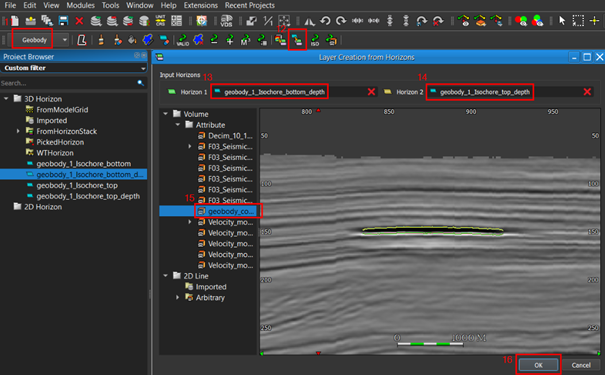Select the arrow pointer tool

(562, 20)
